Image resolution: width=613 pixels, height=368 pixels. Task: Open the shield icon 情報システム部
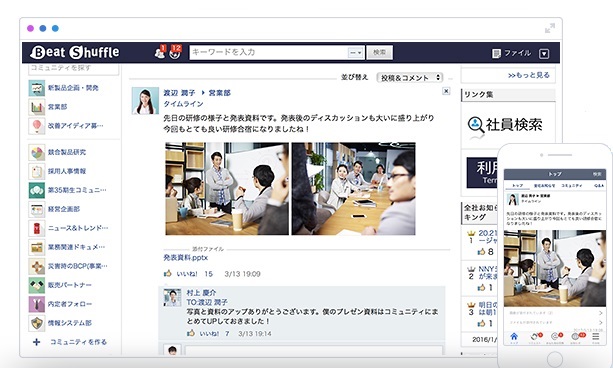click(x=37, y=323)
